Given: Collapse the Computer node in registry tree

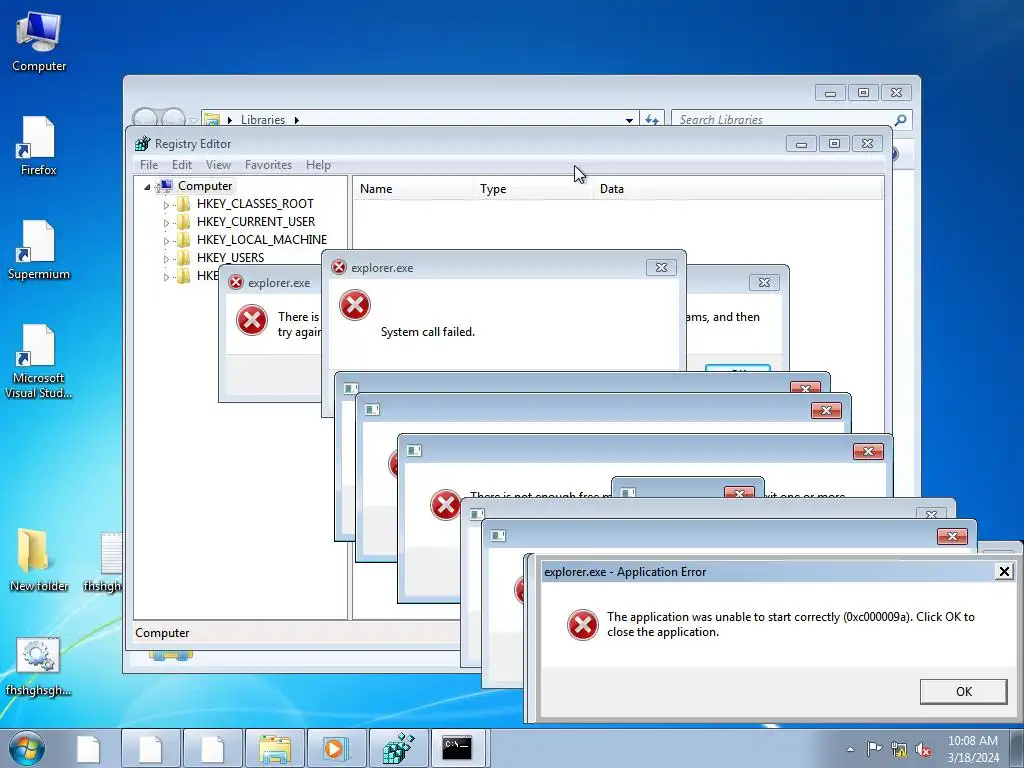Looking at the screenshot, I should (148, 187).
